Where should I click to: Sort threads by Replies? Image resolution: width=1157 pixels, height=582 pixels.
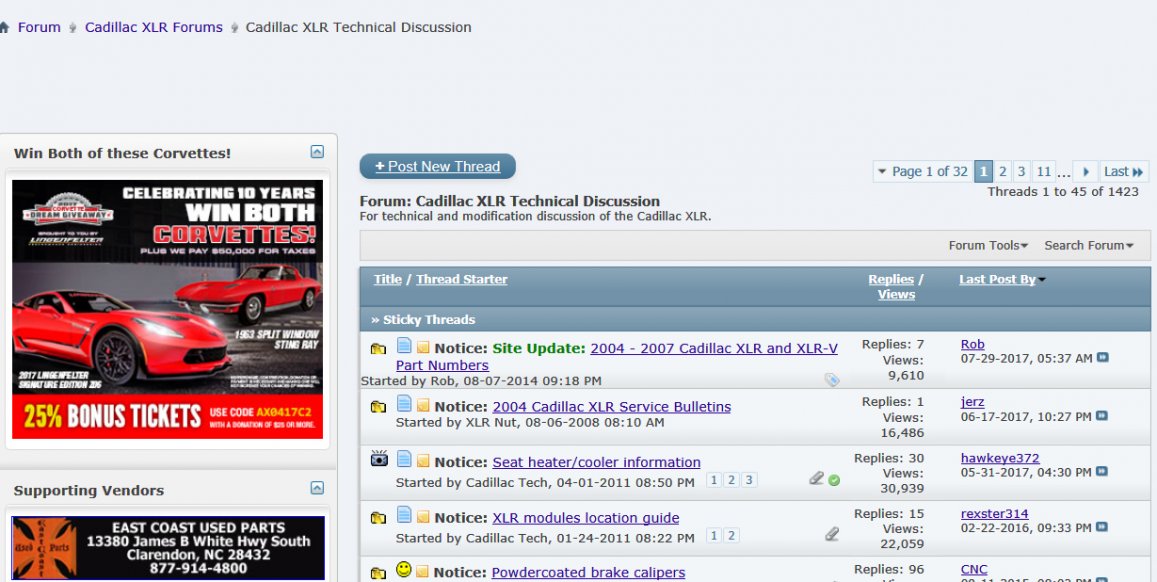pyautogui.click(x=891, y=279)
